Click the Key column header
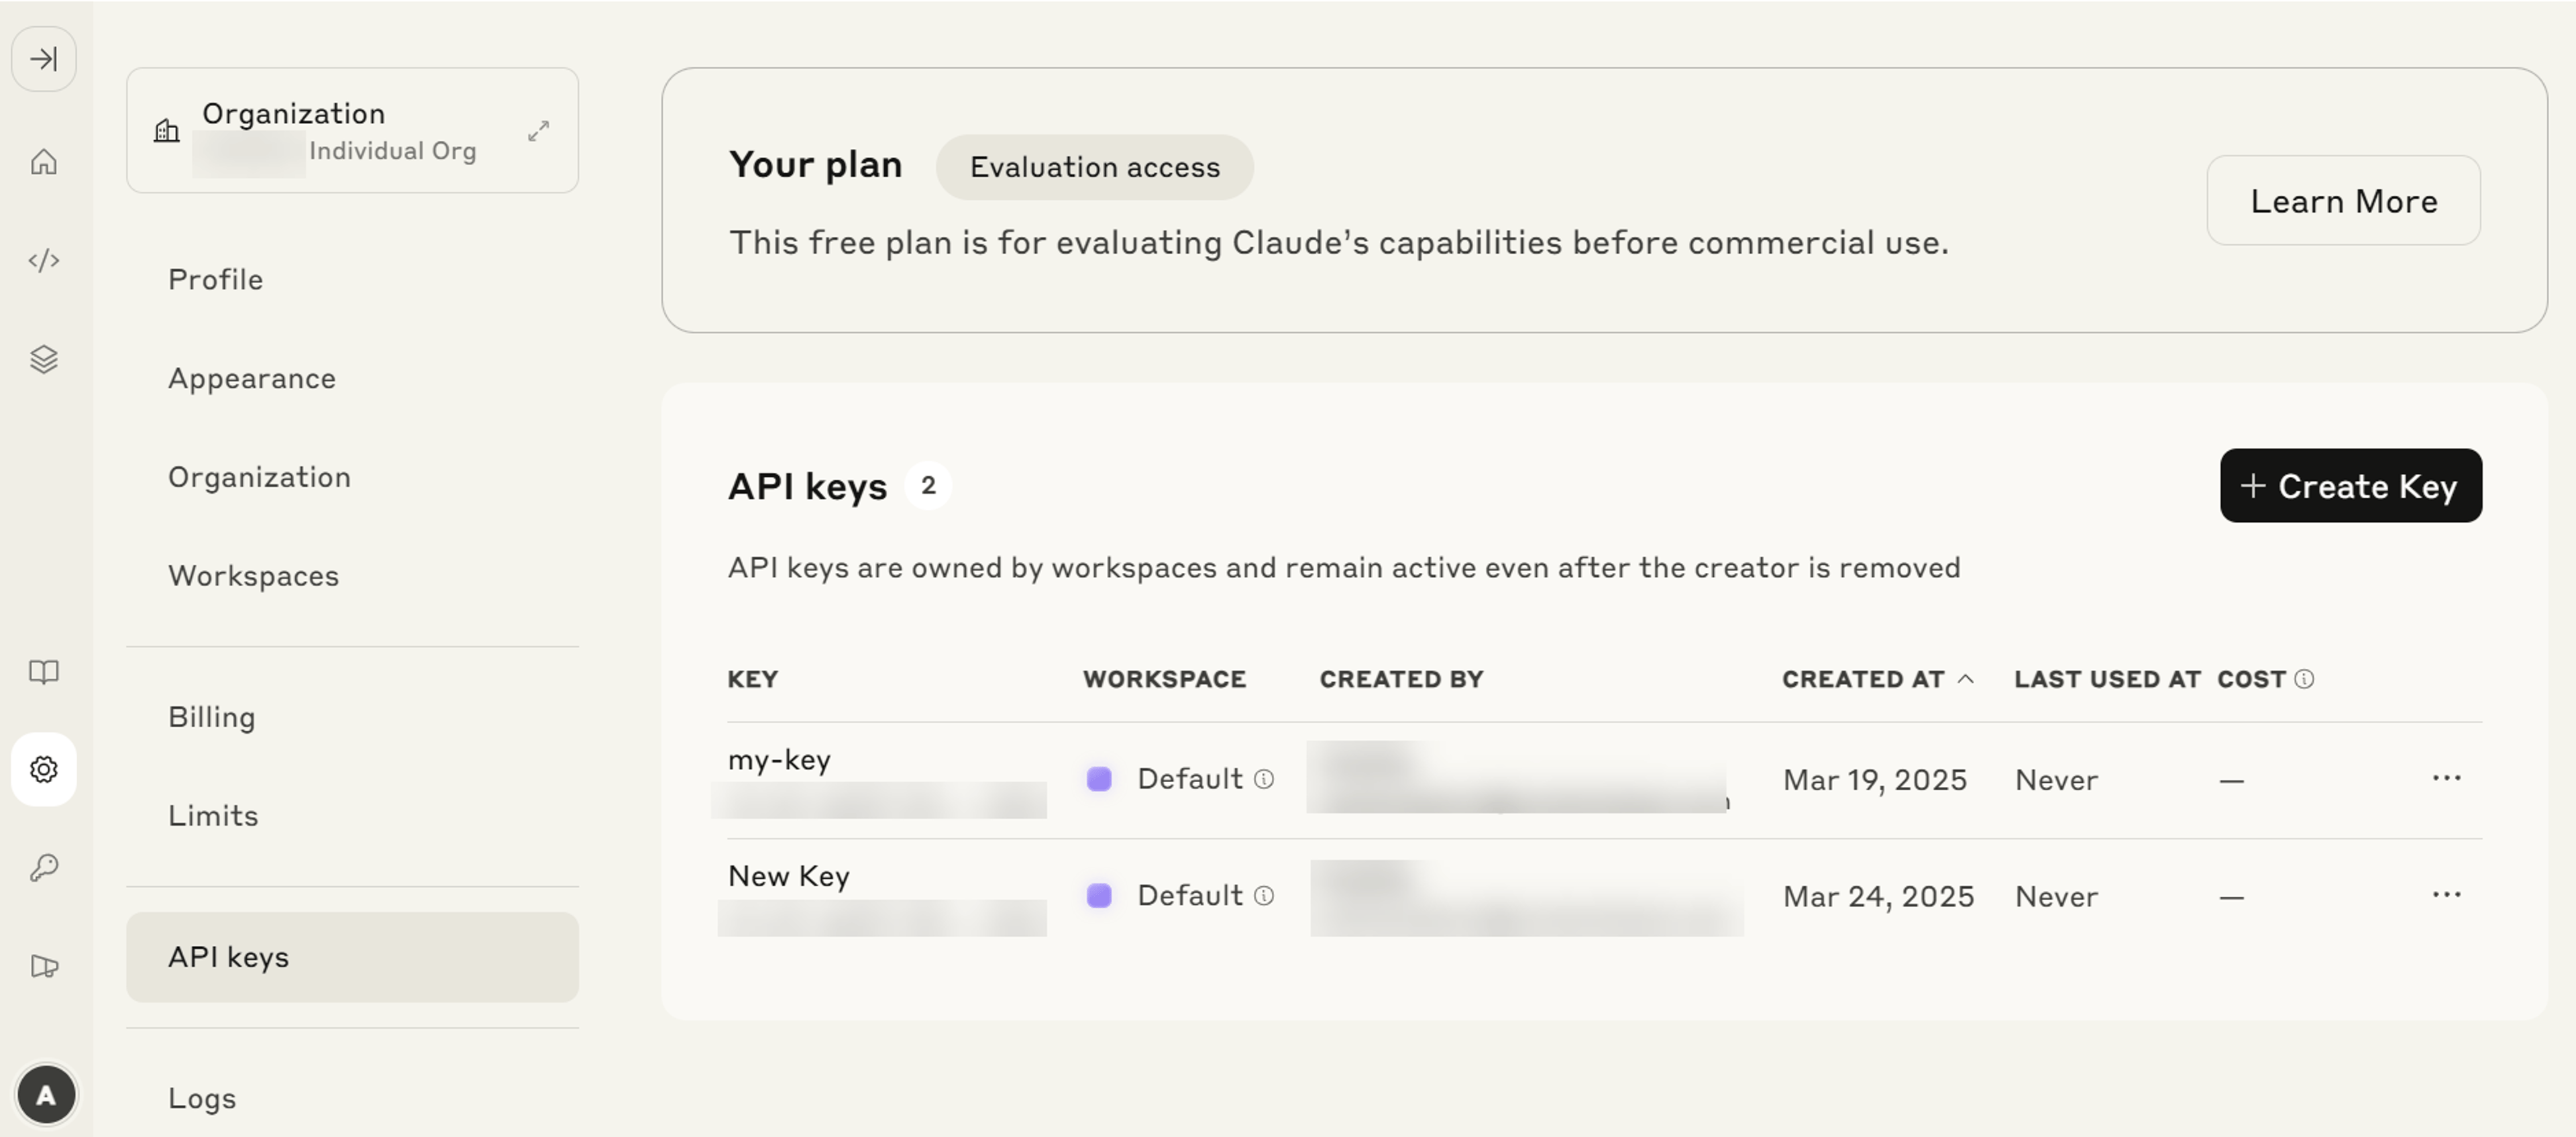Image resolution: width=2576 pixels, height=1137 pixels. [x=753, y=679]
